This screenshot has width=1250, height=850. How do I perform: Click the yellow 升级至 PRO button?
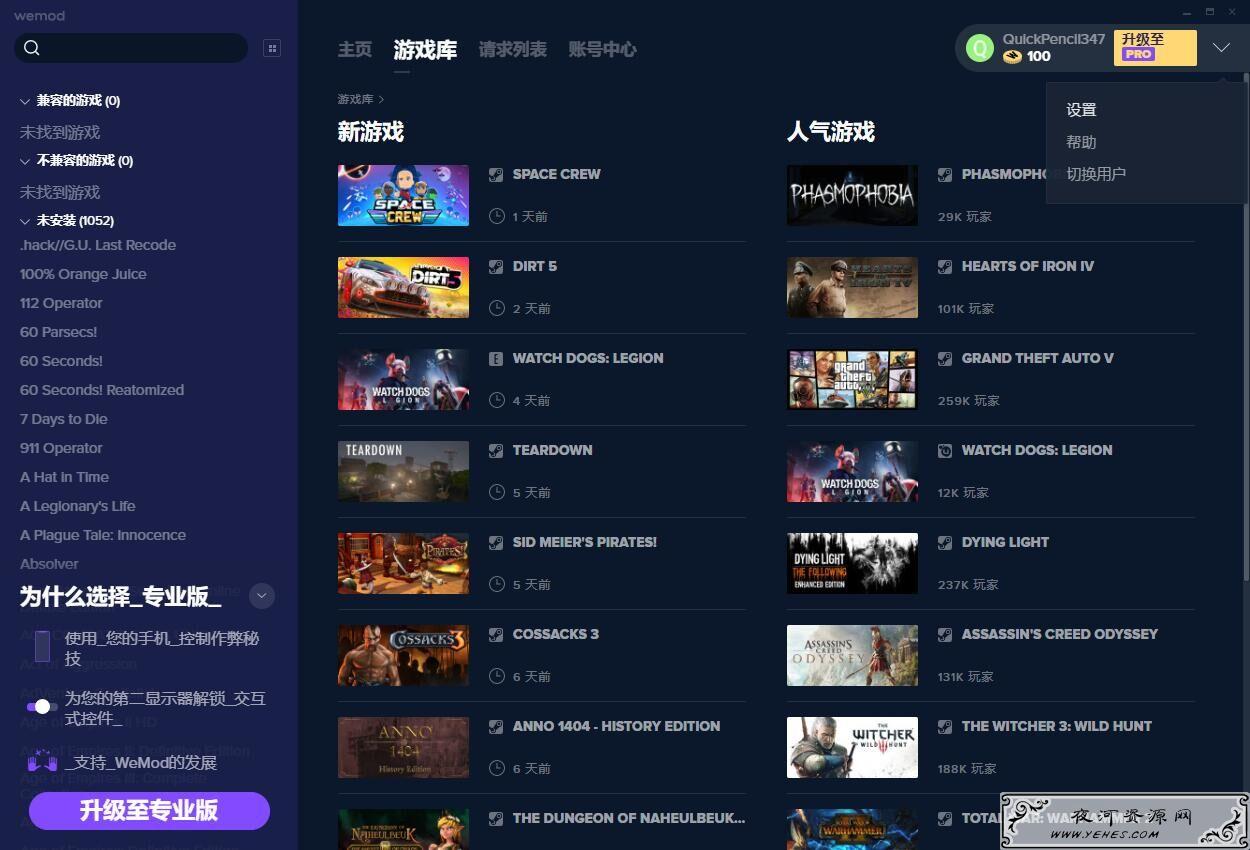(x=1155, y=47)
